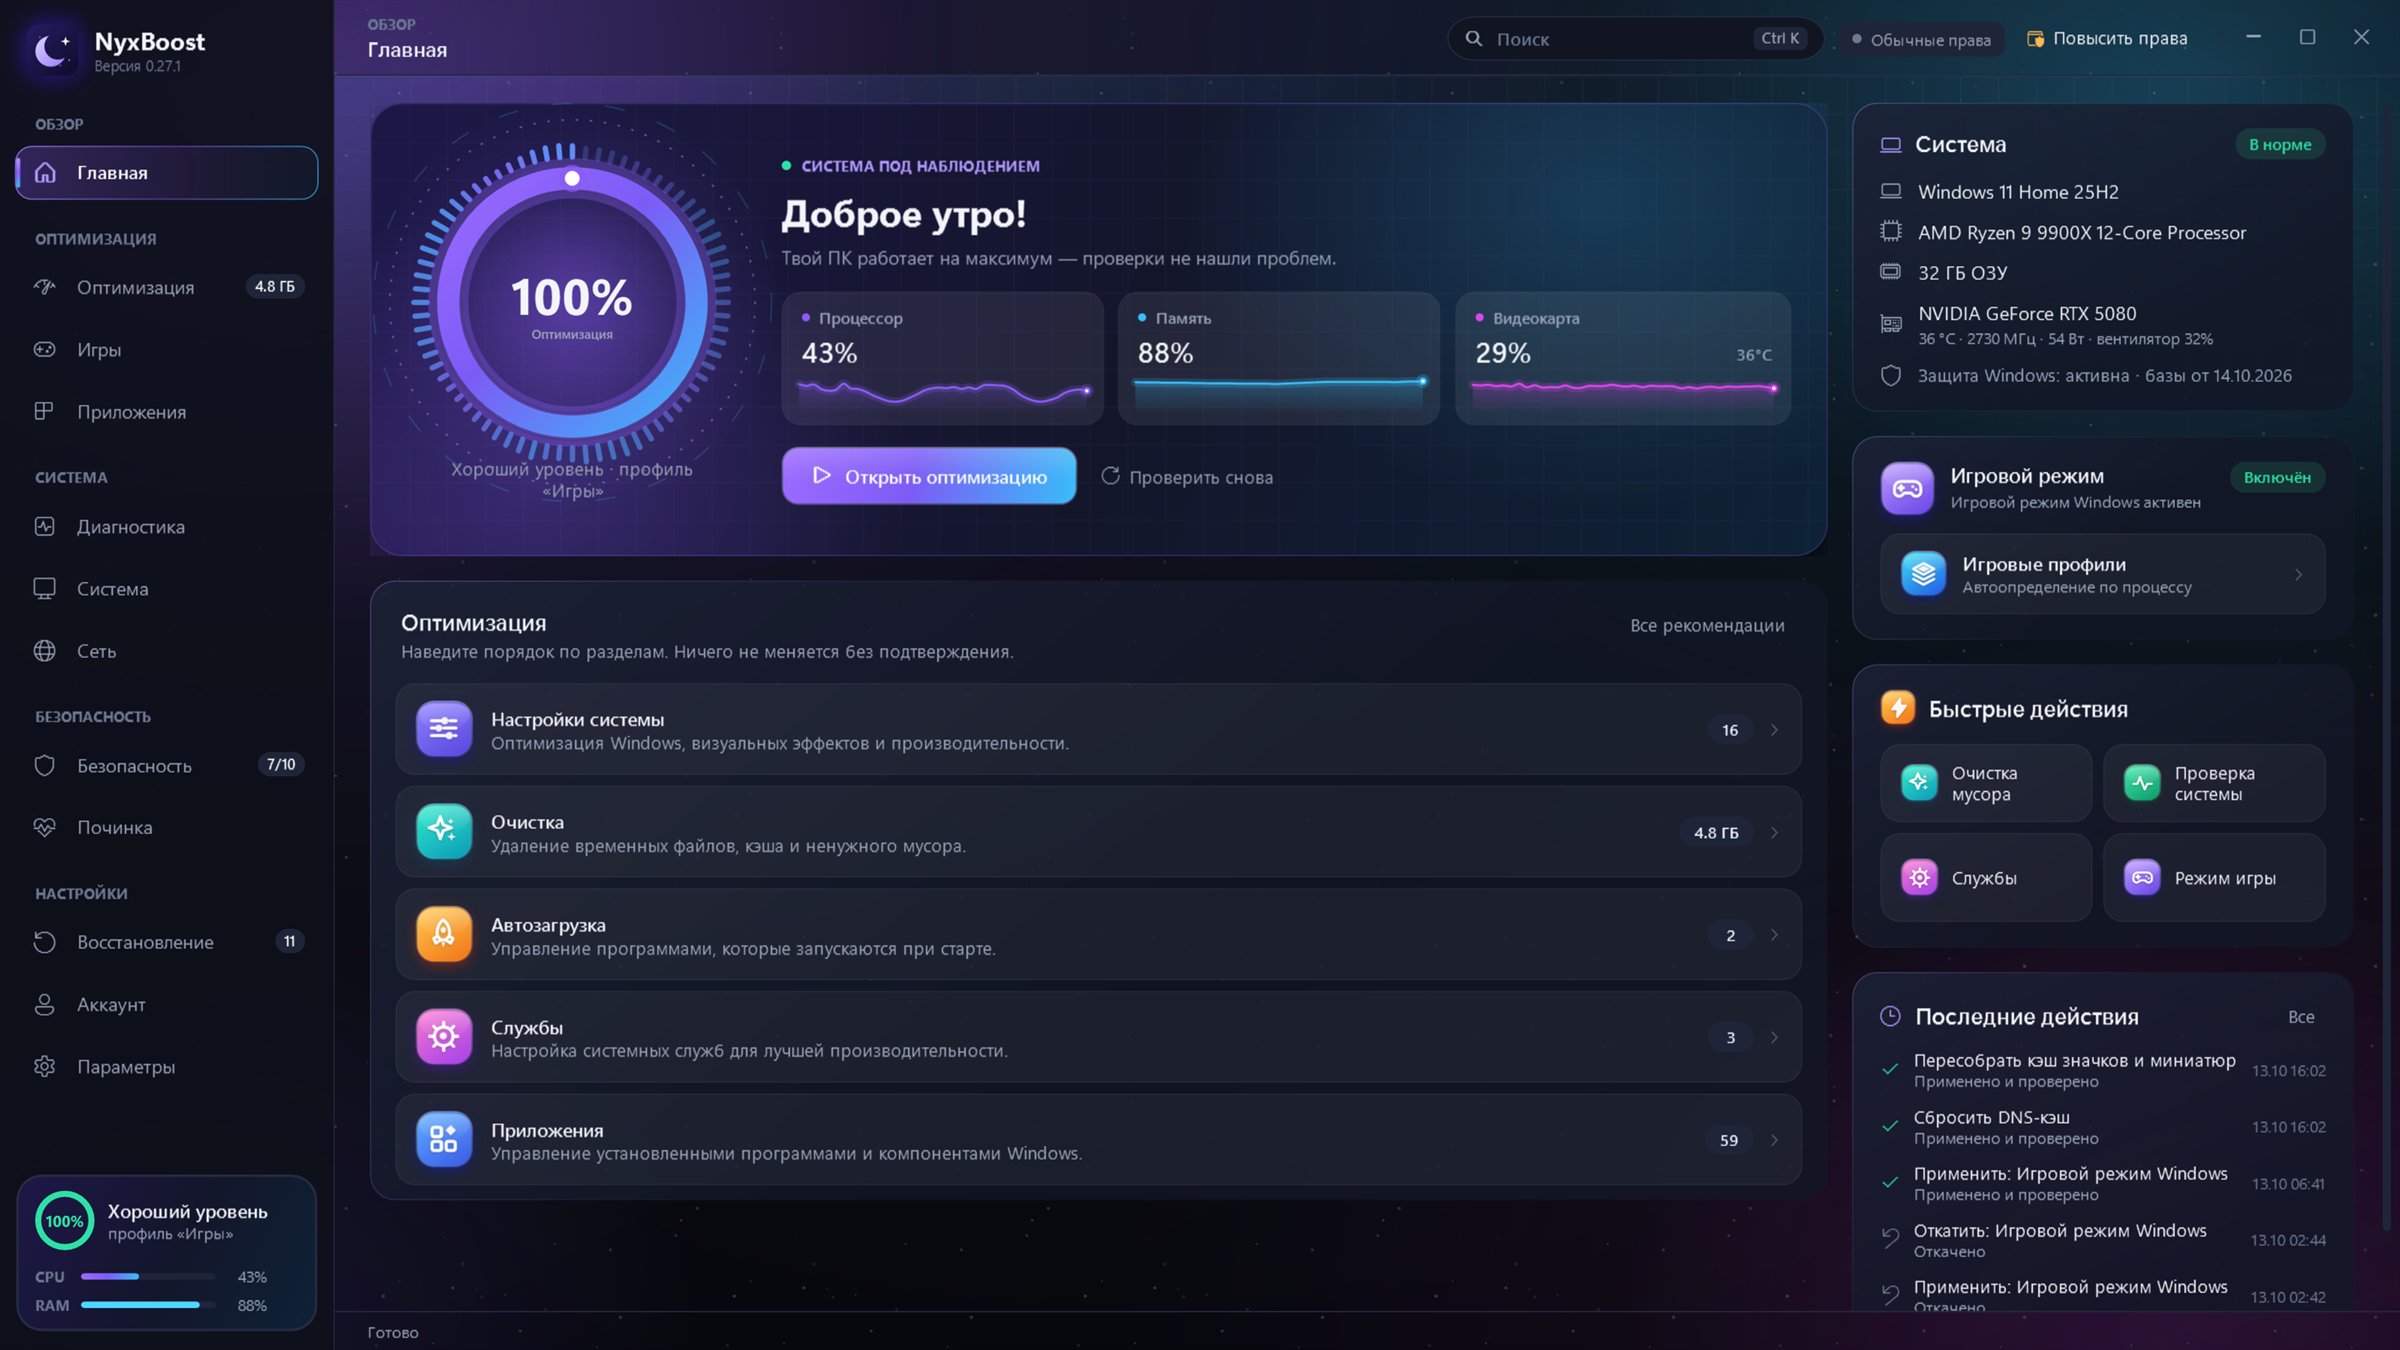Select Безопасность in the sidebar
This screenshot has height=1350, width=2400.
coord(167,766)
